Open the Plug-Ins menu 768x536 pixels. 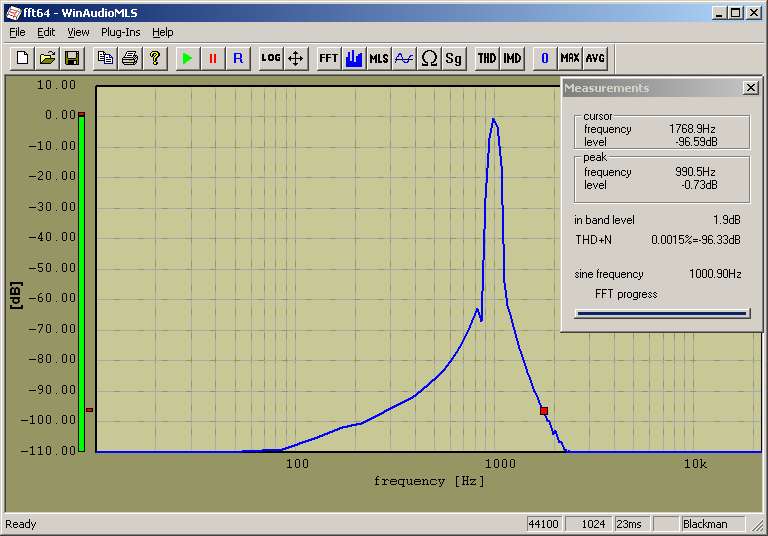120,32
